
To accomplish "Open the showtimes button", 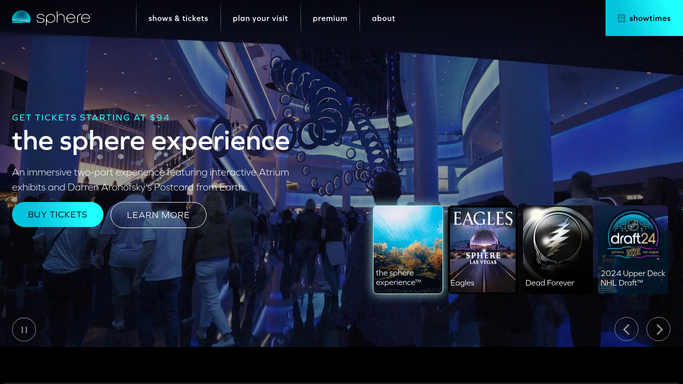I will (644, 18).
